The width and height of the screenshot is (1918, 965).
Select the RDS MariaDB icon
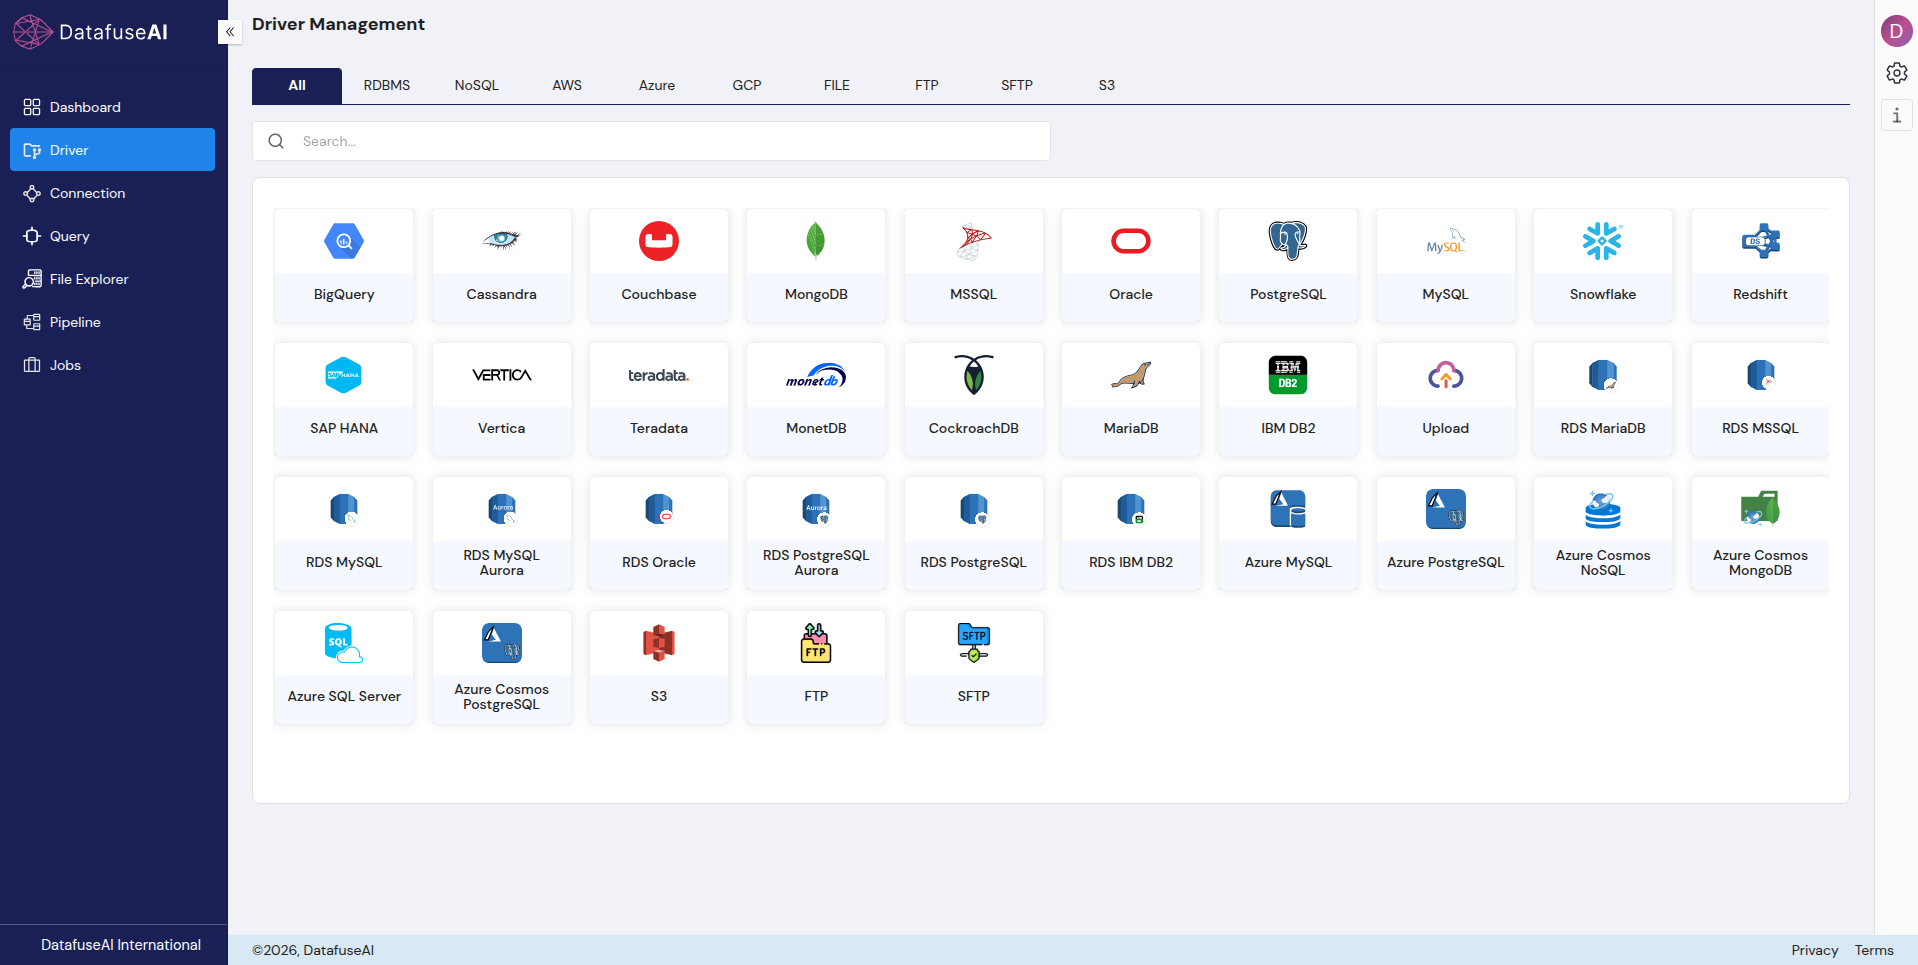pyautogui.click(x=1603, y=375)
